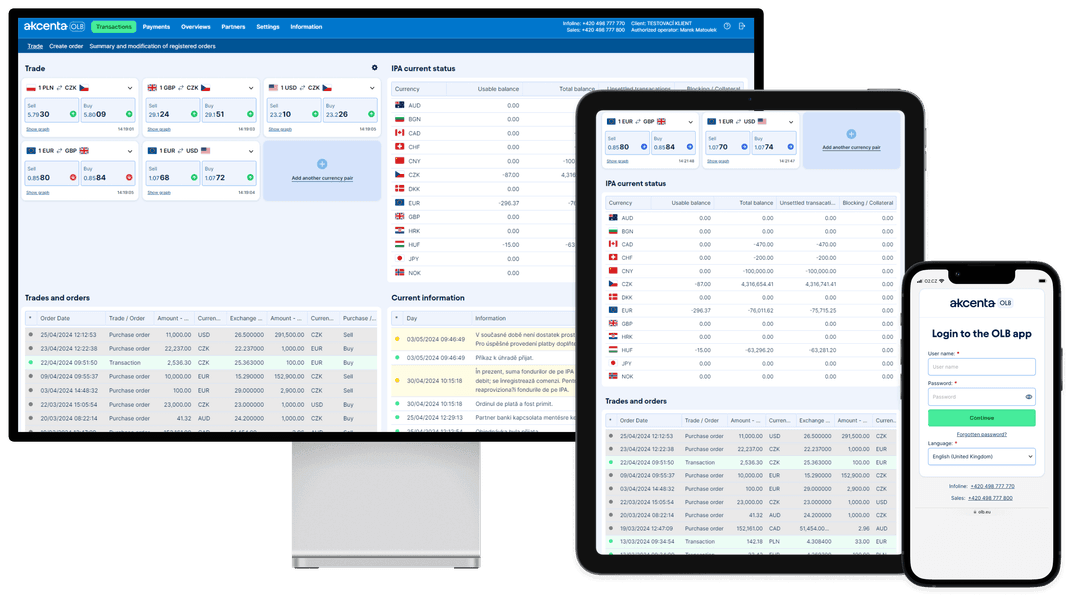Expand the 1 GBP/CZK pair chevron
The width and height of the screenshot is (1080, 606).
[x=250, y=88]
